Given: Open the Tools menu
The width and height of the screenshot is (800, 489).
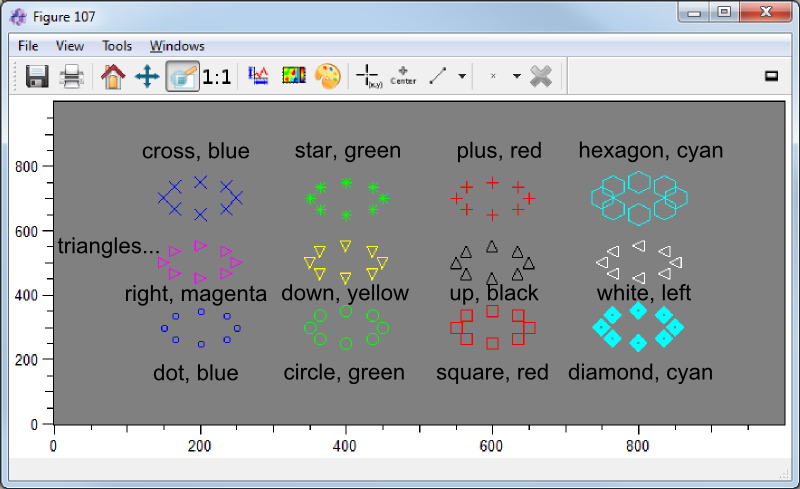Looking at the screenshot, I should pyautogui.click(x=117, y=46).
